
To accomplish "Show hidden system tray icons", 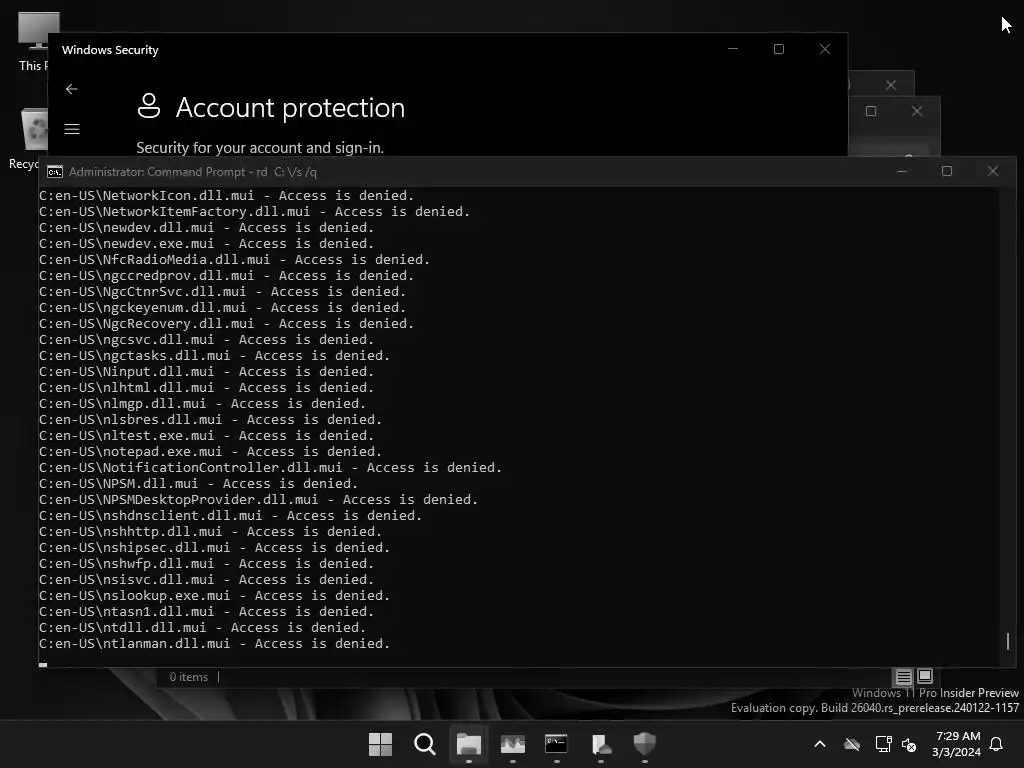I will click(x=820, y=744).
